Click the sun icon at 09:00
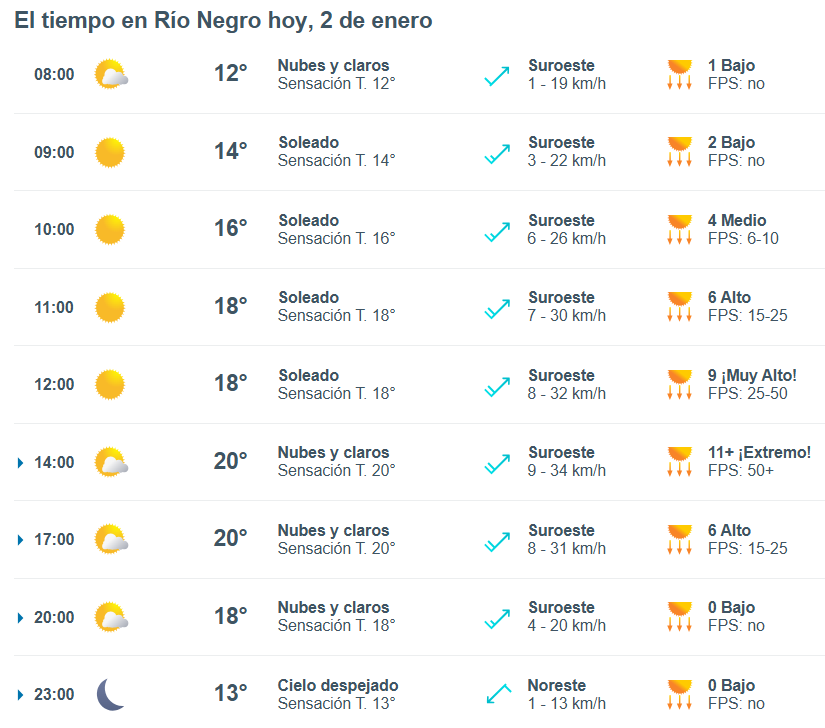 [110, 152]
